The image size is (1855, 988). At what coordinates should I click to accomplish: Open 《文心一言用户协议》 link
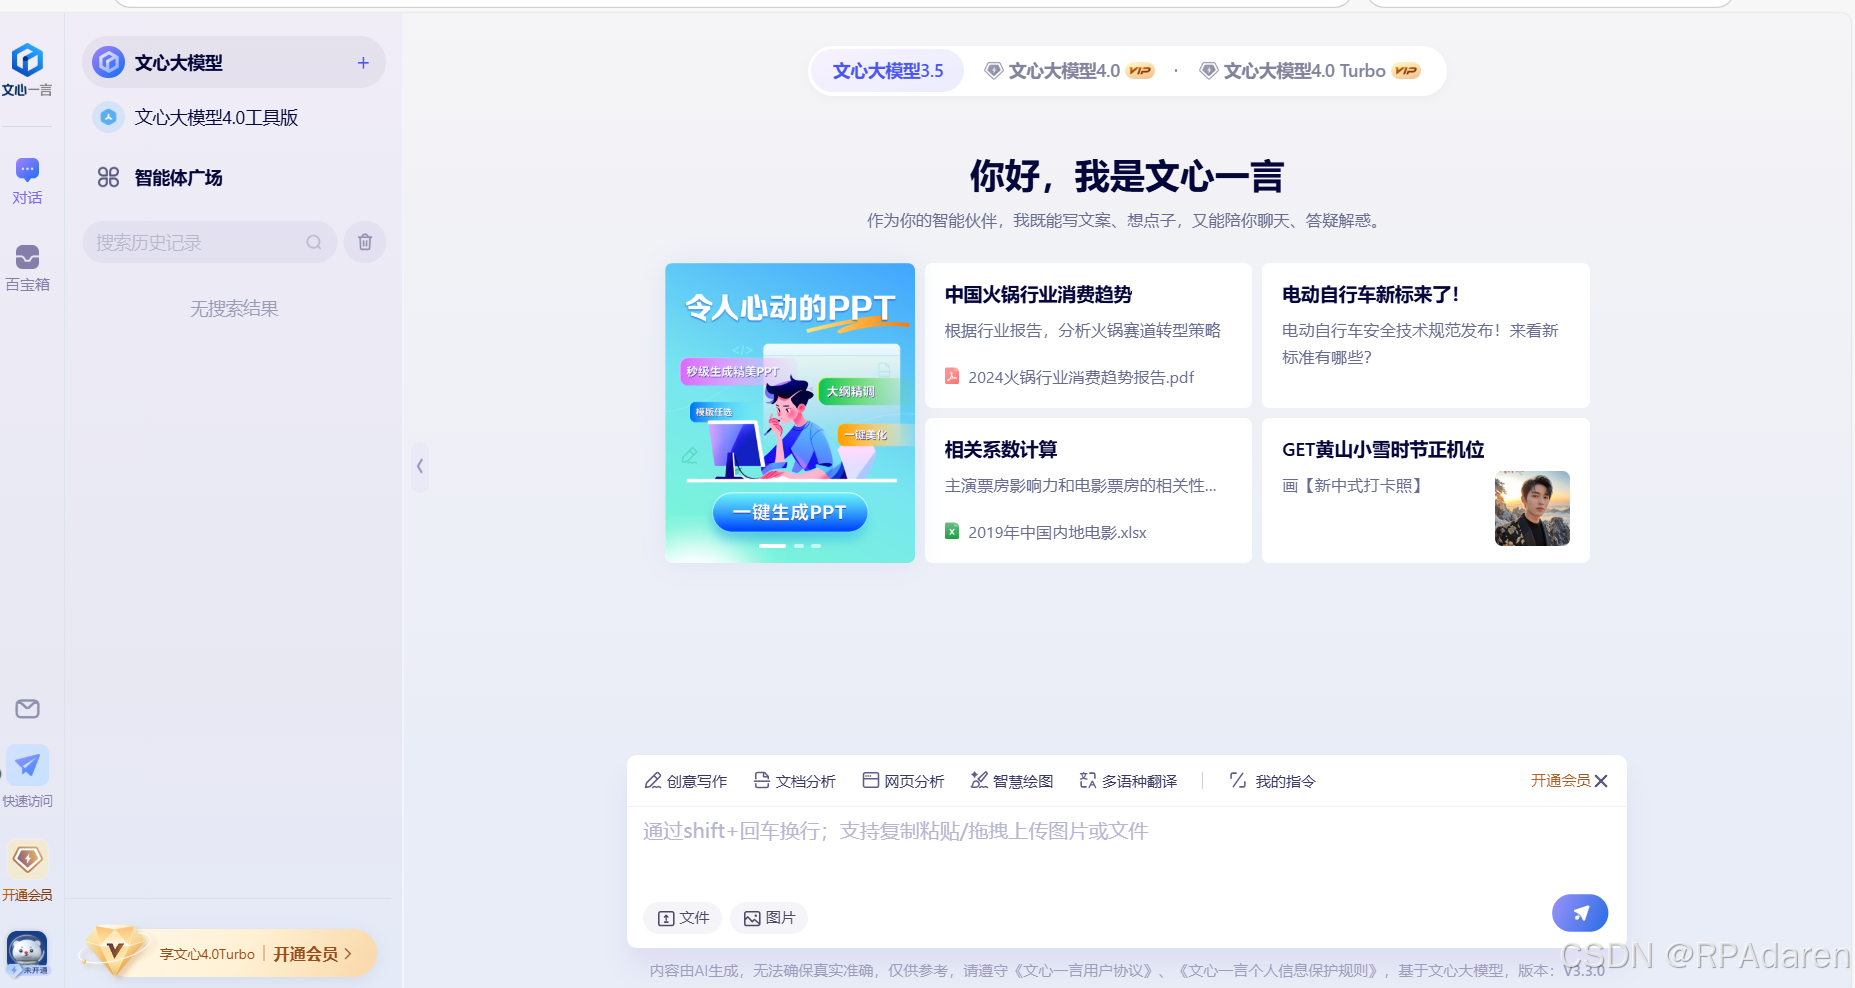(1084, 970)
